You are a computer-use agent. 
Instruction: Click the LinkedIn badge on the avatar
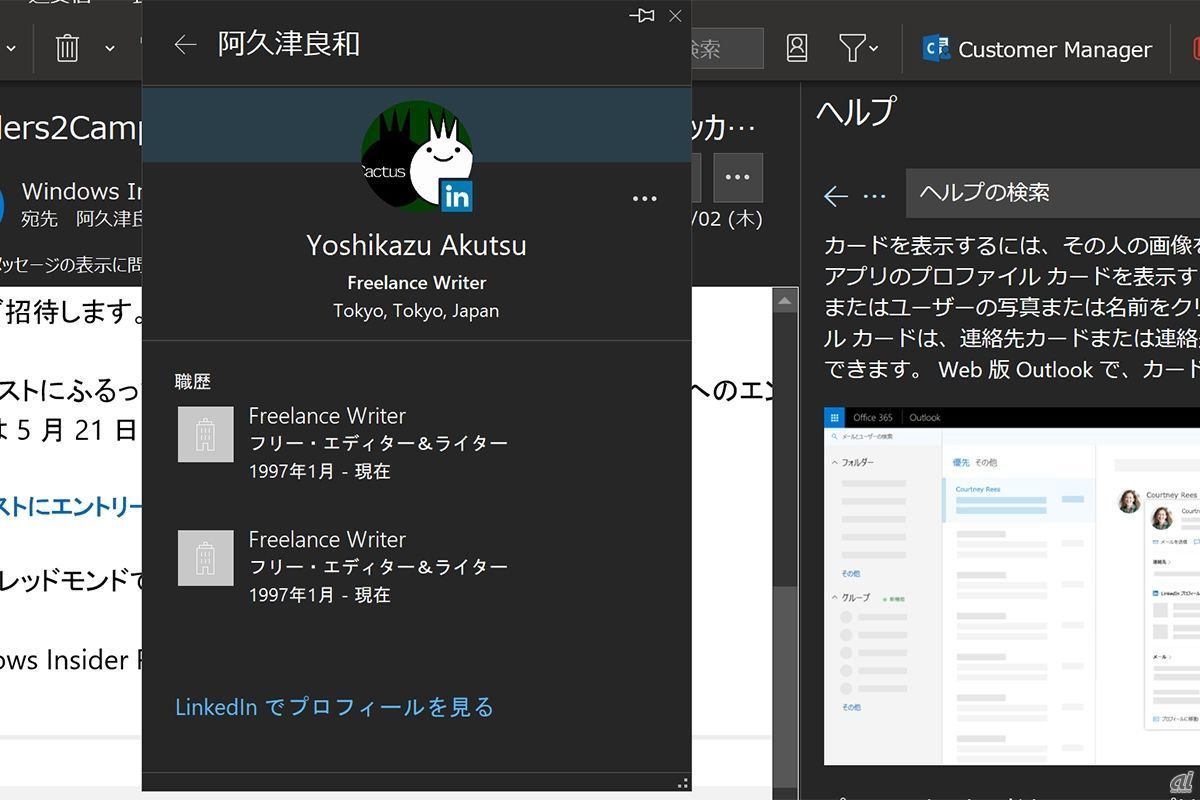(456, 196)
